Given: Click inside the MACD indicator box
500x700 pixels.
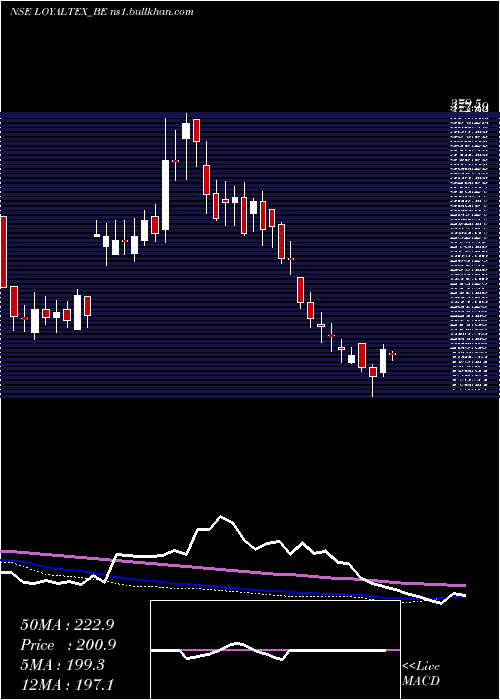Looking at the screenshot, I should pyautogui.click(x=275, y=650).
